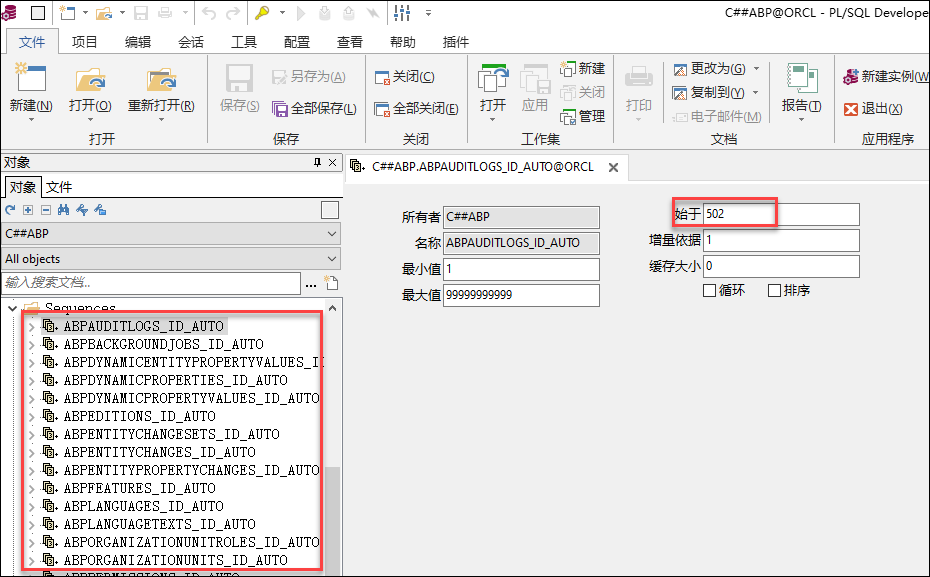This screenshot has width=930, height=577.
Task: Switch to the 文件 tab in object panel
Action: [x=59, y=187]
